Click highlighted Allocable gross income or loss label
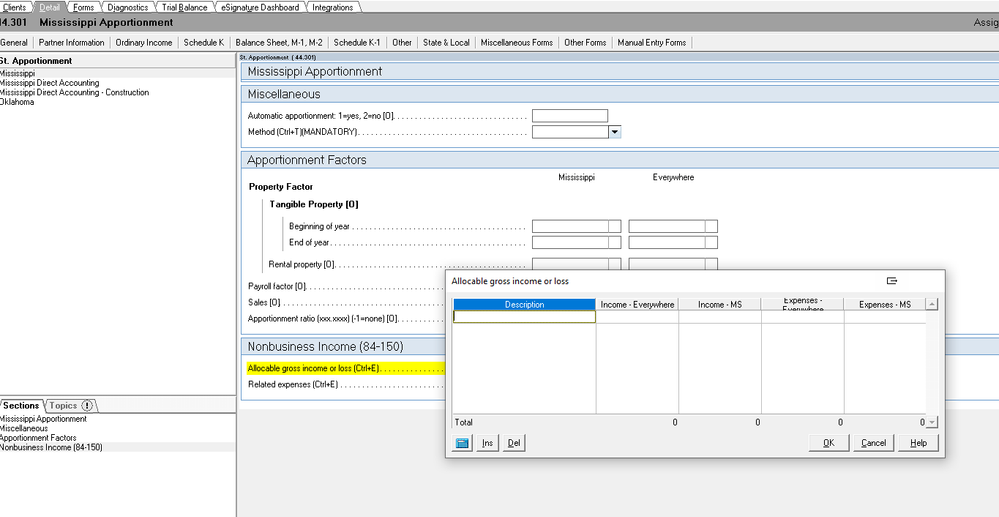 pos(313,368)
